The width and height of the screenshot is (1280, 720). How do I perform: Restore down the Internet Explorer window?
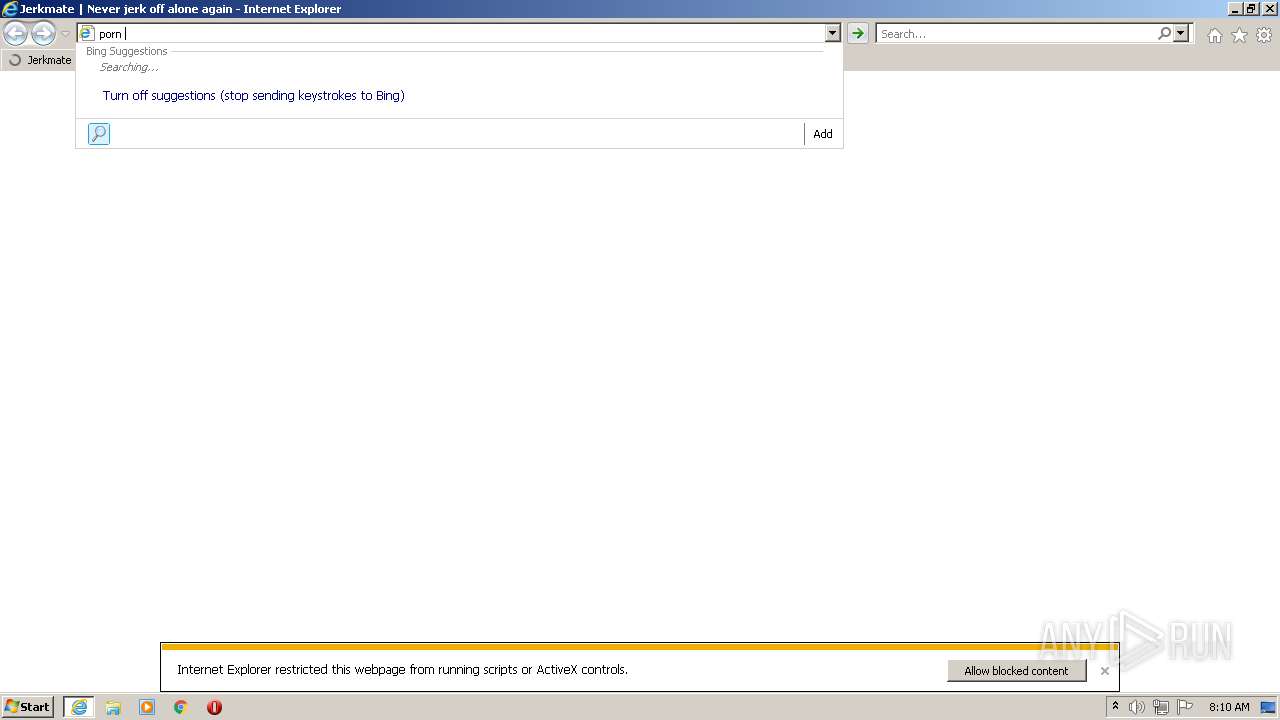(1251, 9)
